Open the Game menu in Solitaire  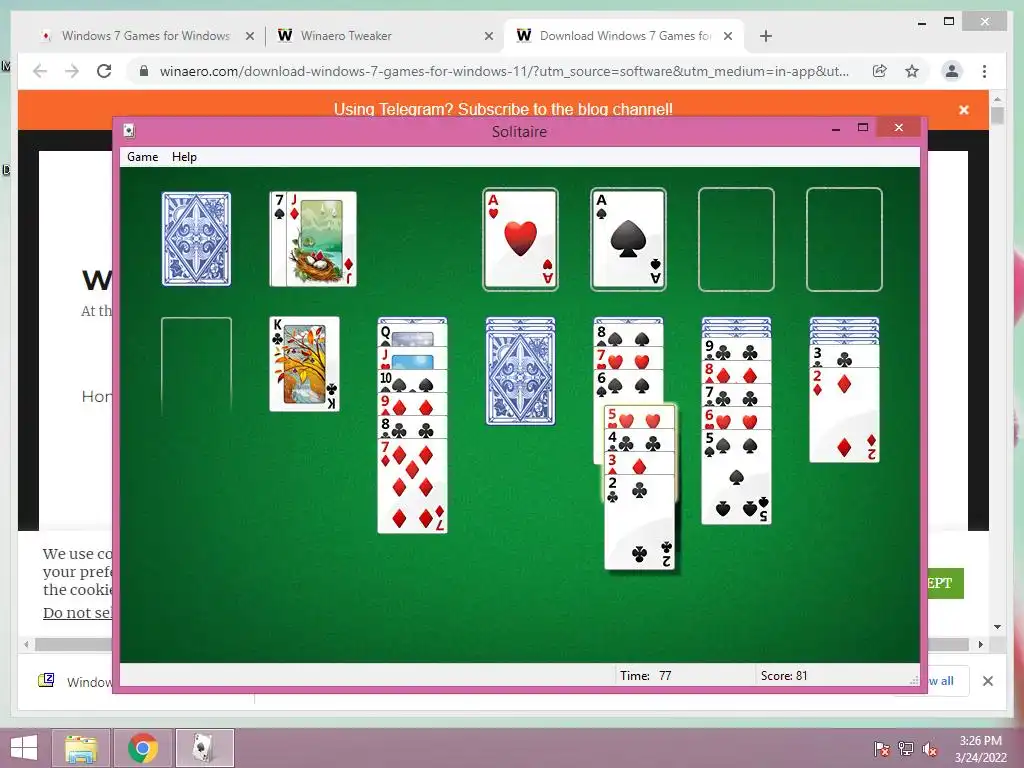click(x=142, y=157)
